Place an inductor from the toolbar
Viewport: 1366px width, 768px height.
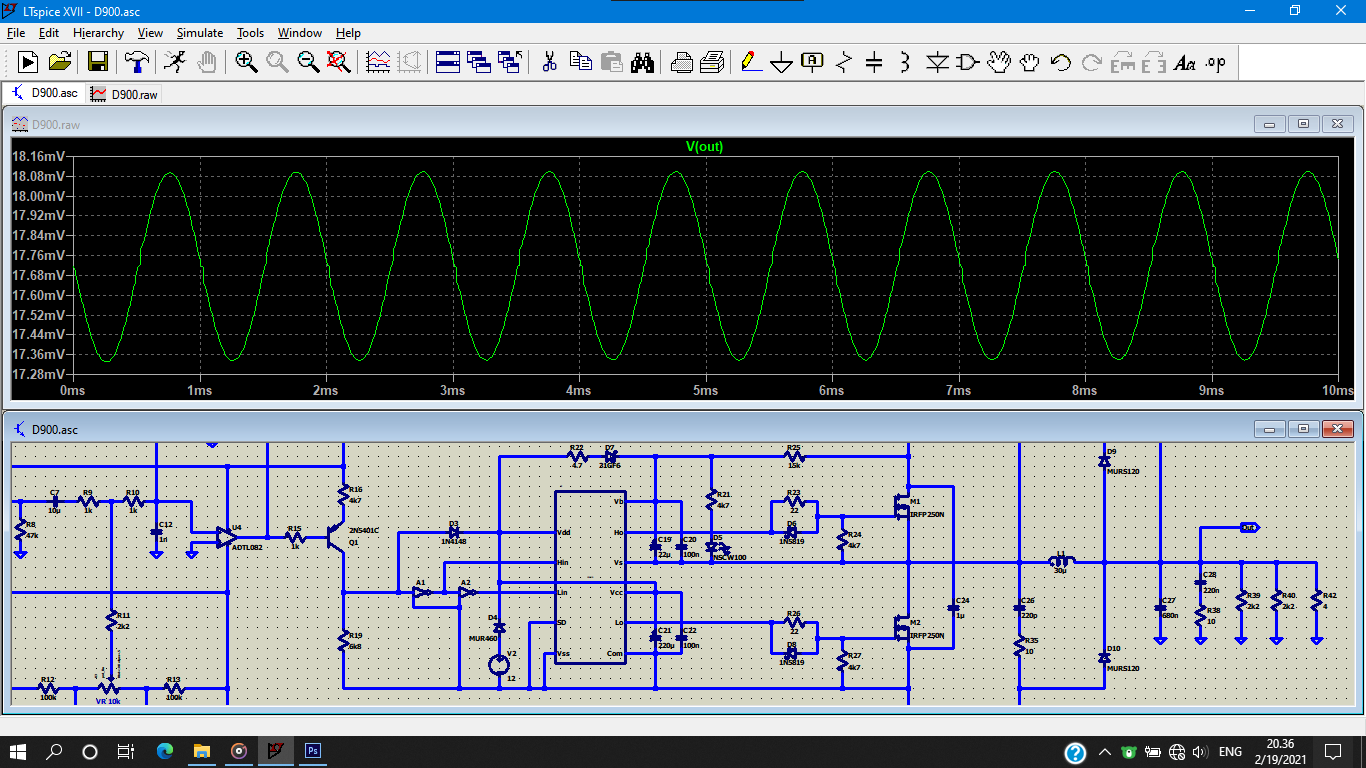pyautogui.click(x=906, y=62)
